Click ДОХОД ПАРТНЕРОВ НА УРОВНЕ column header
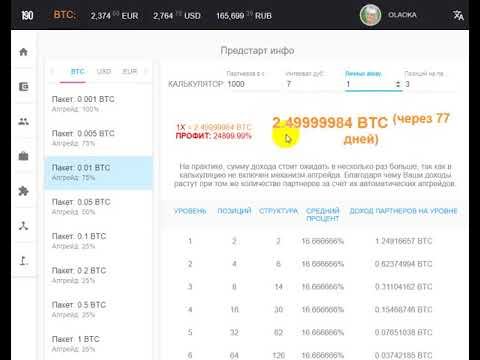480x360 pixels. point(403,211)
